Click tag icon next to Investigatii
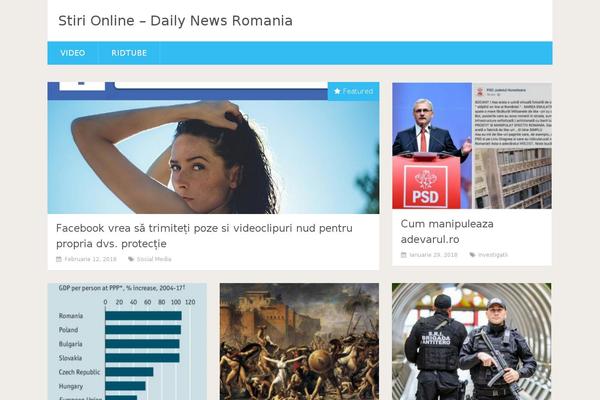The width and height of the screenshot is (600, 400). 473,255
